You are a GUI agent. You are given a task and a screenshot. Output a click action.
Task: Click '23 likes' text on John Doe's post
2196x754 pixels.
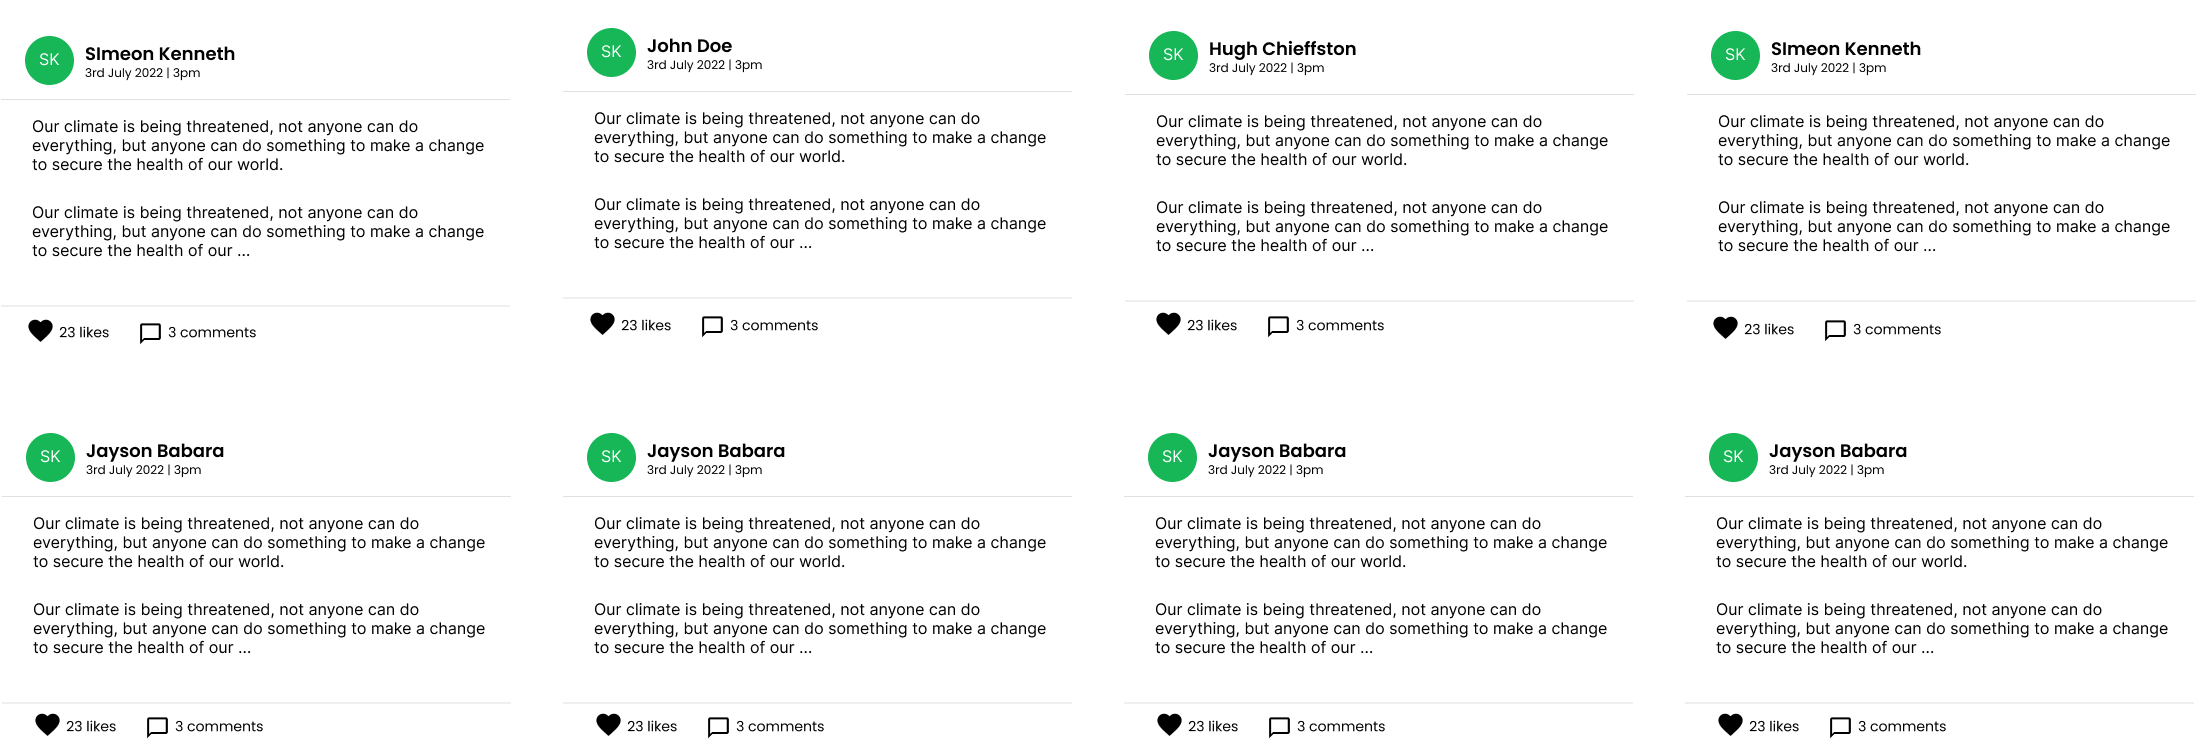pyautogui.click(x=646, y=326)
